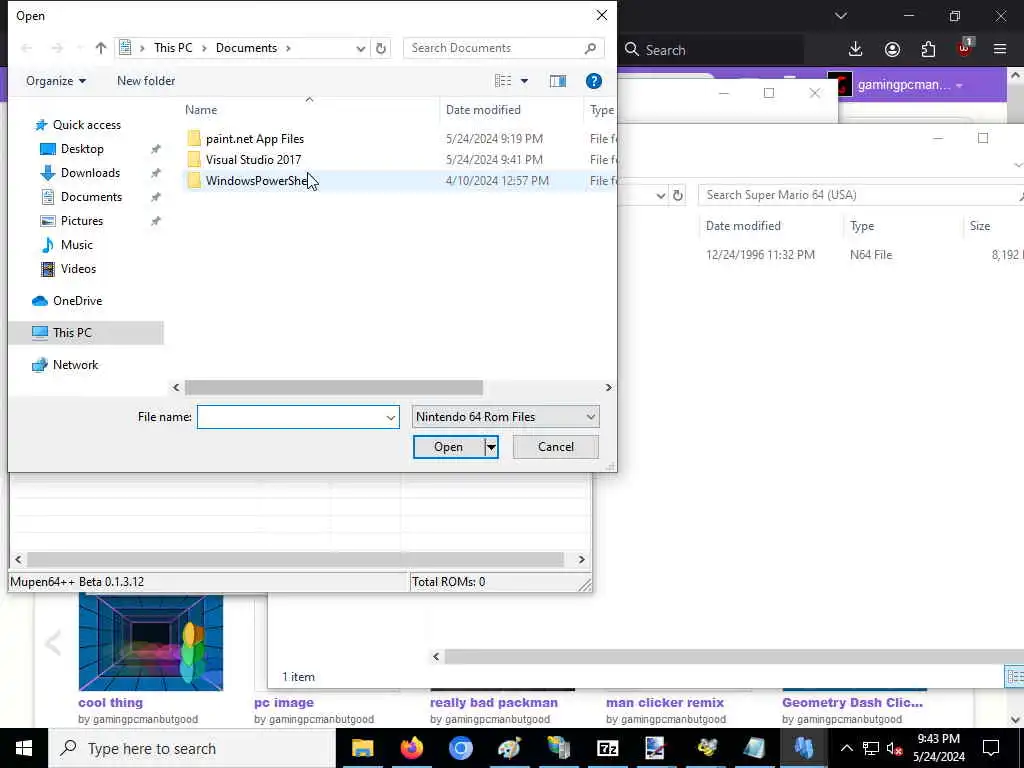This screenshot has height=768, width=1024.
Task: Show hidden tray icons chevron
Action: click(846, 748)
